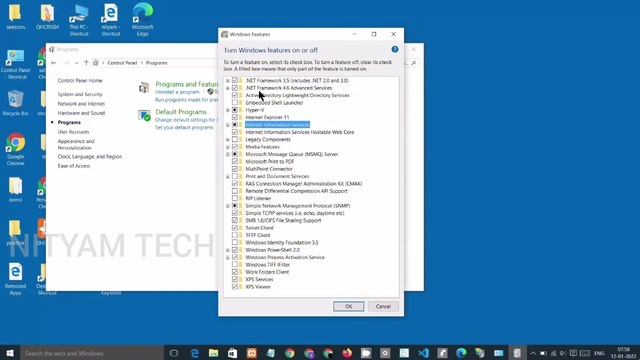Open Hardware and Sound category
This screenshot has width=640, height=360.
pyautogui.click(x=81, y=113)
